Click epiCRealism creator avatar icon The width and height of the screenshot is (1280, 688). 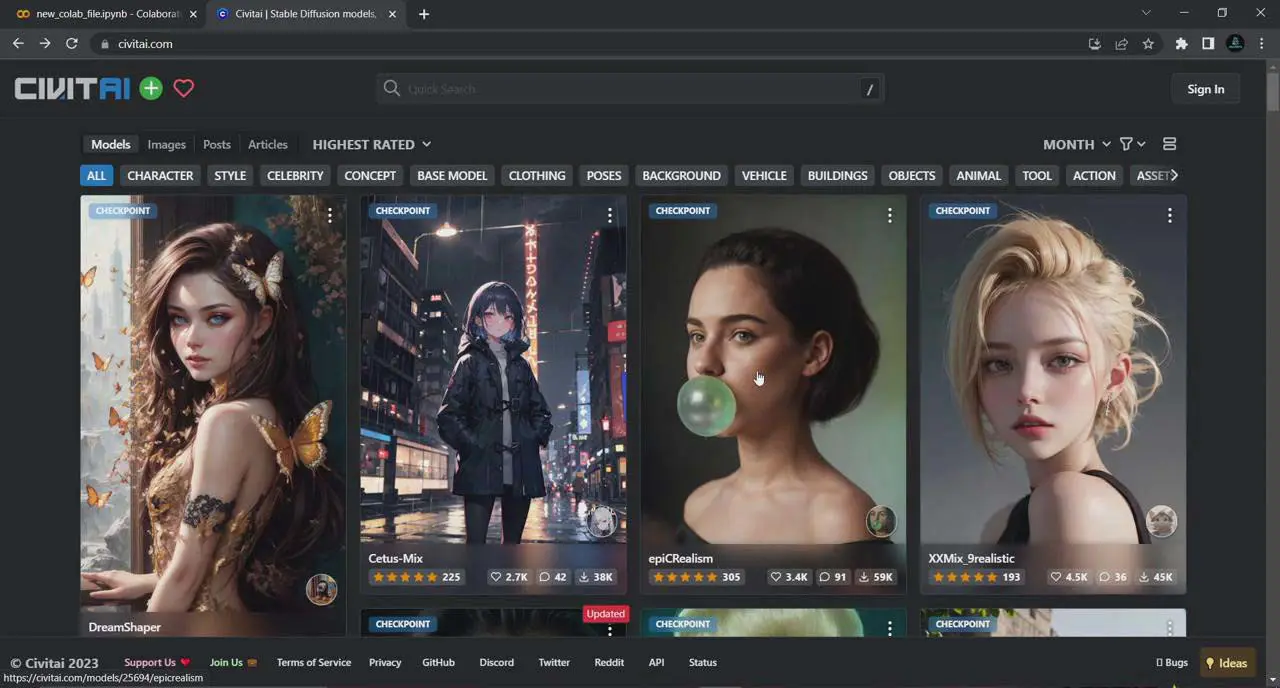click(x=880, y=521)
